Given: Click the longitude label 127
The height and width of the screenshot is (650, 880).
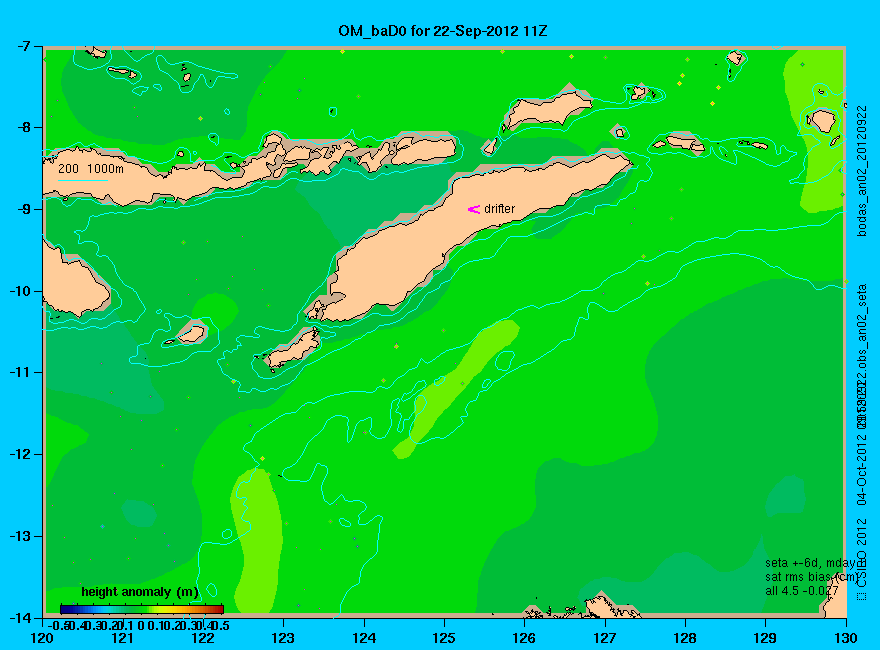Looking at the screenshot, I should (605, 638).
